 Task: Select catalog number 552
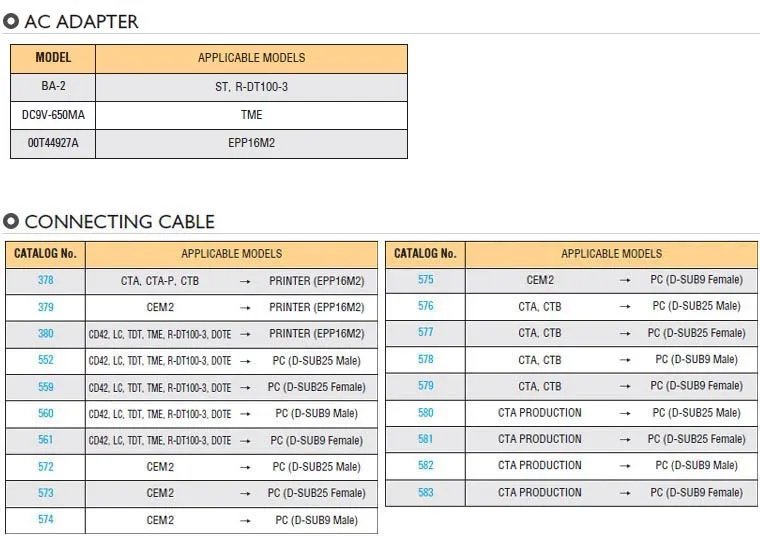46,360
